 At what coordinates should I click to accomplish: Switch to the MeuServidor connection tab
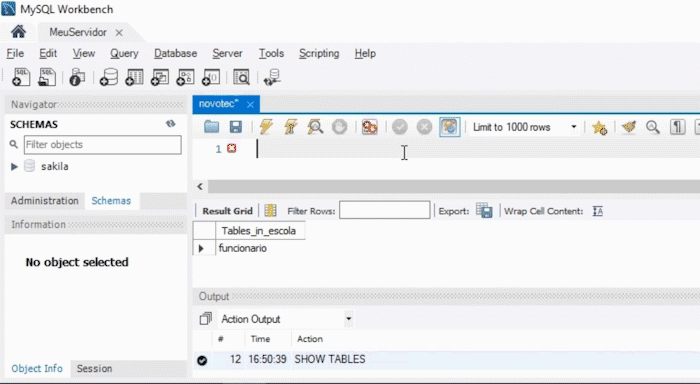click(x=78, y=32)
